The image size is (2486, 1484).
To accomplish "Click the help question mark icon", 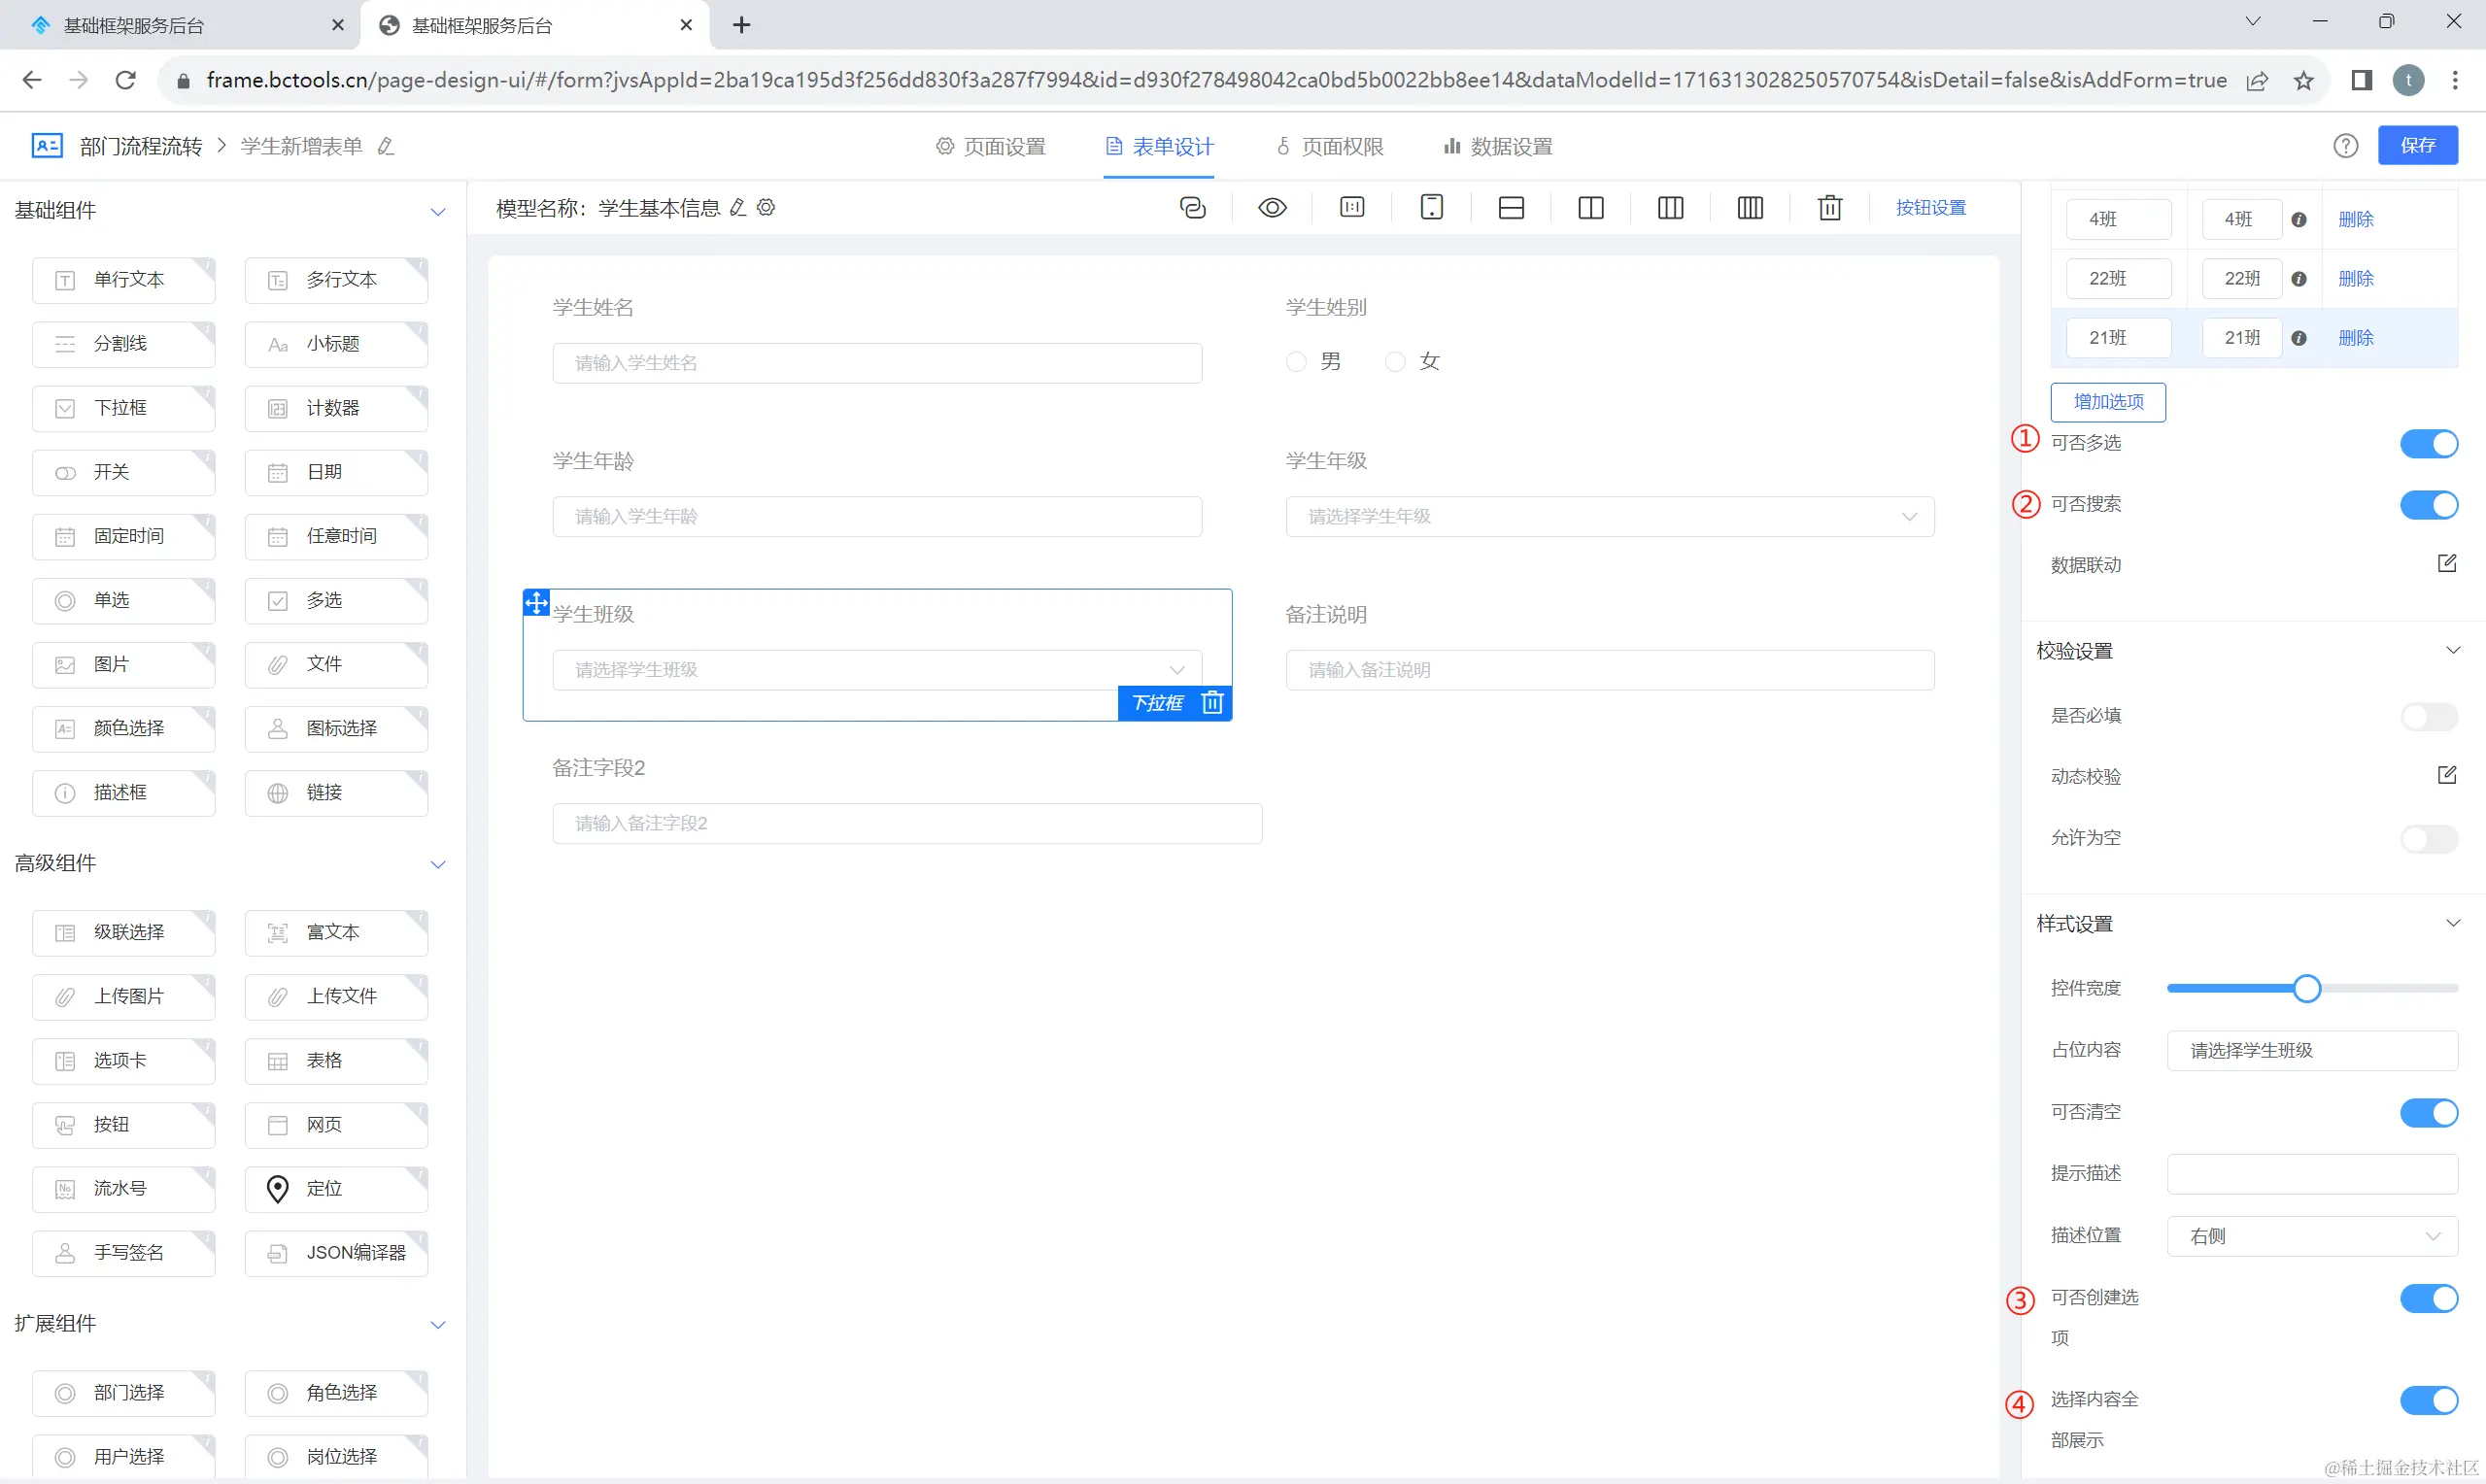I will pos(2345,146).
